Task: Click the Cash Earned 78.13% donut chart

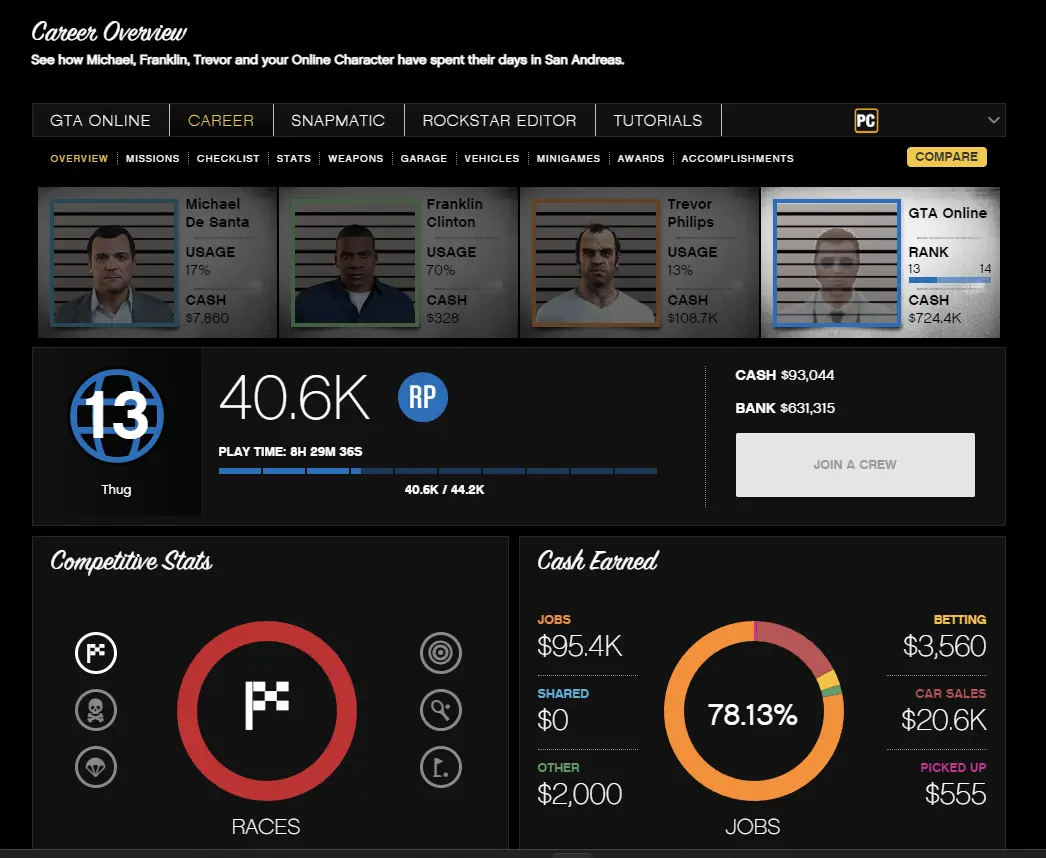Action: click(754, 711)
